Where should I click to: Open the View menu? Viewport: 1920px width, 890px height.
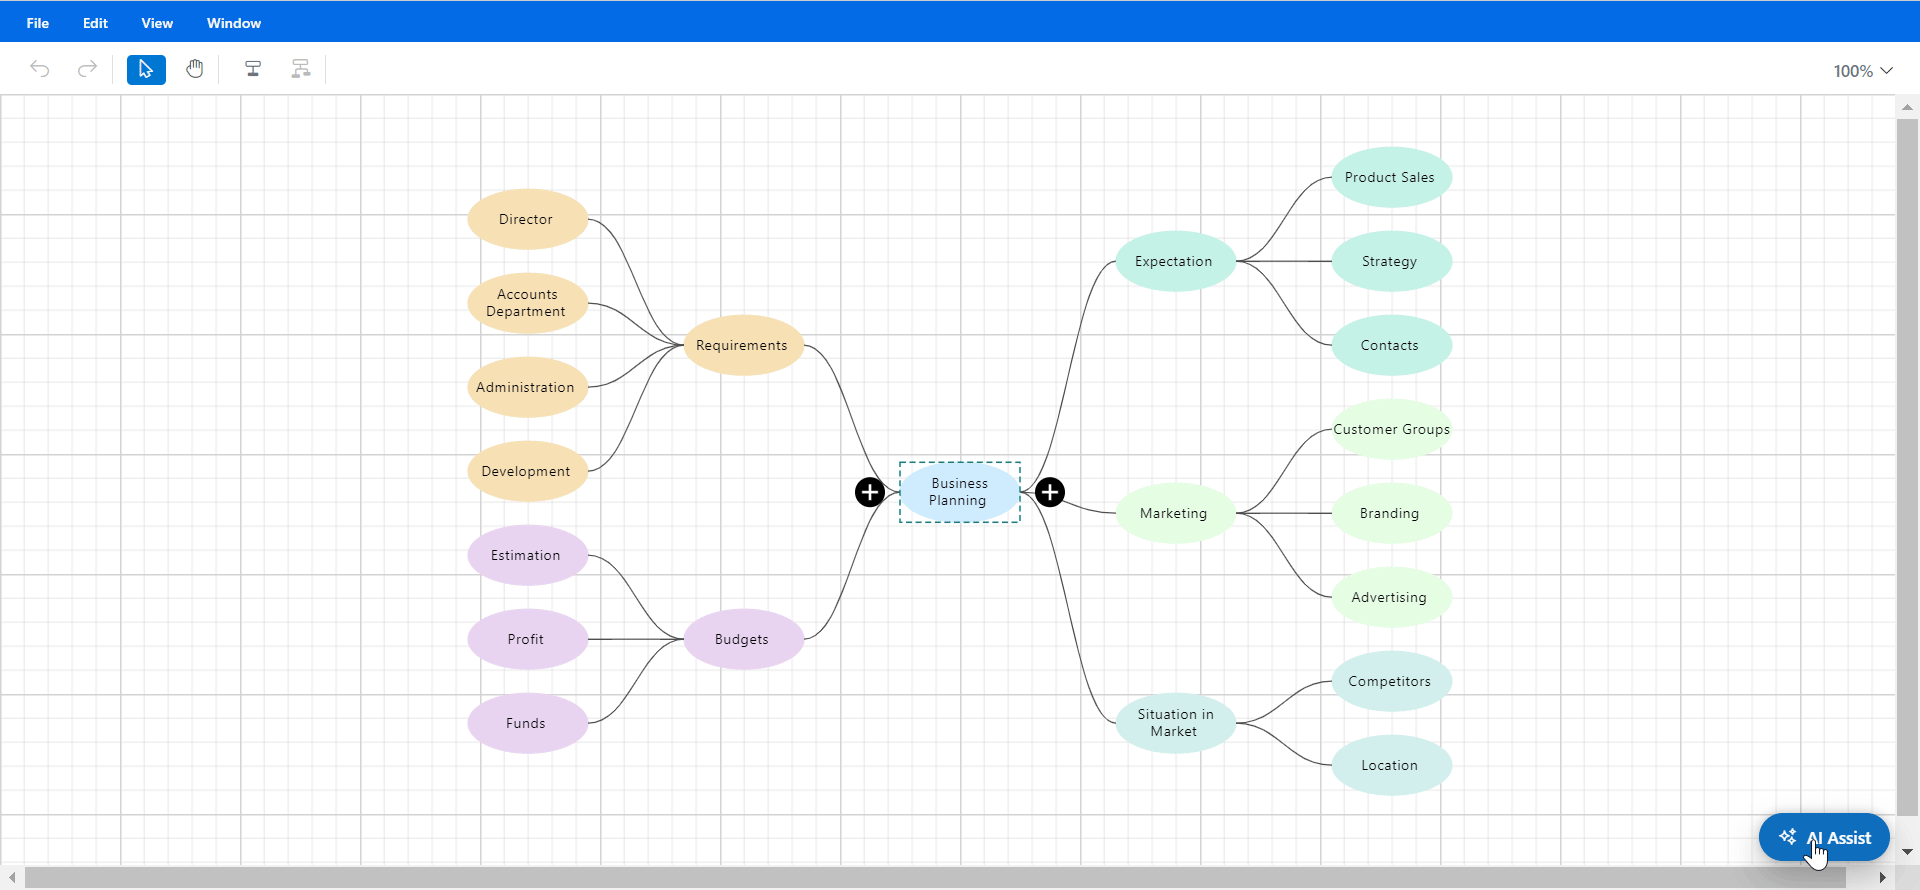pyautogui.click(x=157, y=23)
